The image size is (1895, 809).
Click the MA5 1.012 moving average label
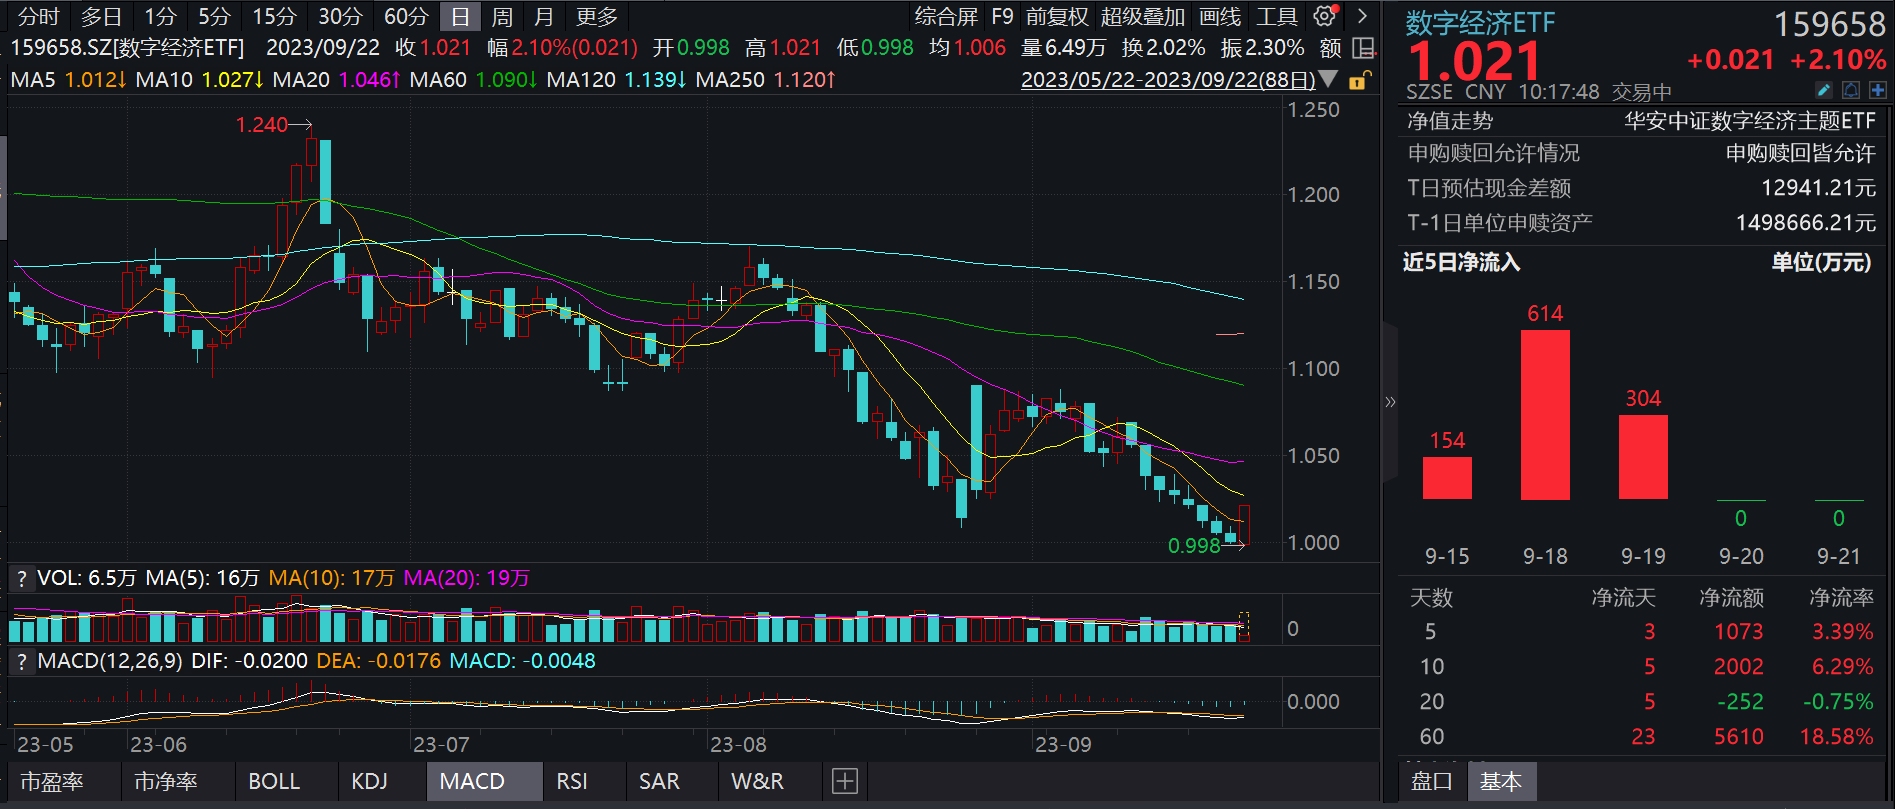coord(68,79)
